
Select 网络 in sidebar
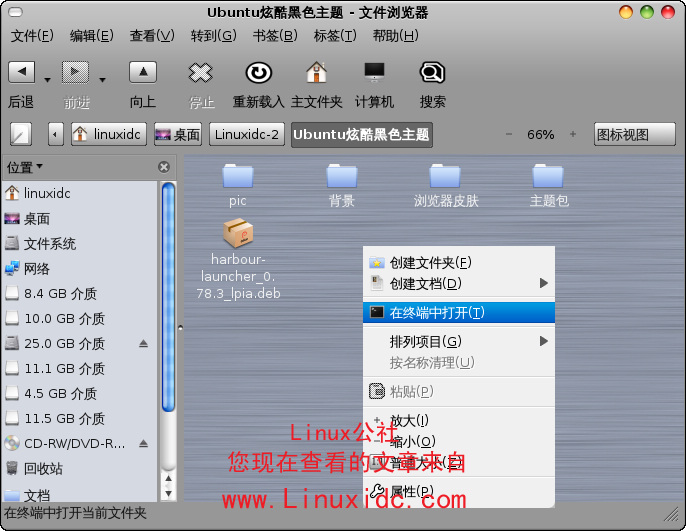(x=80, y=268)
